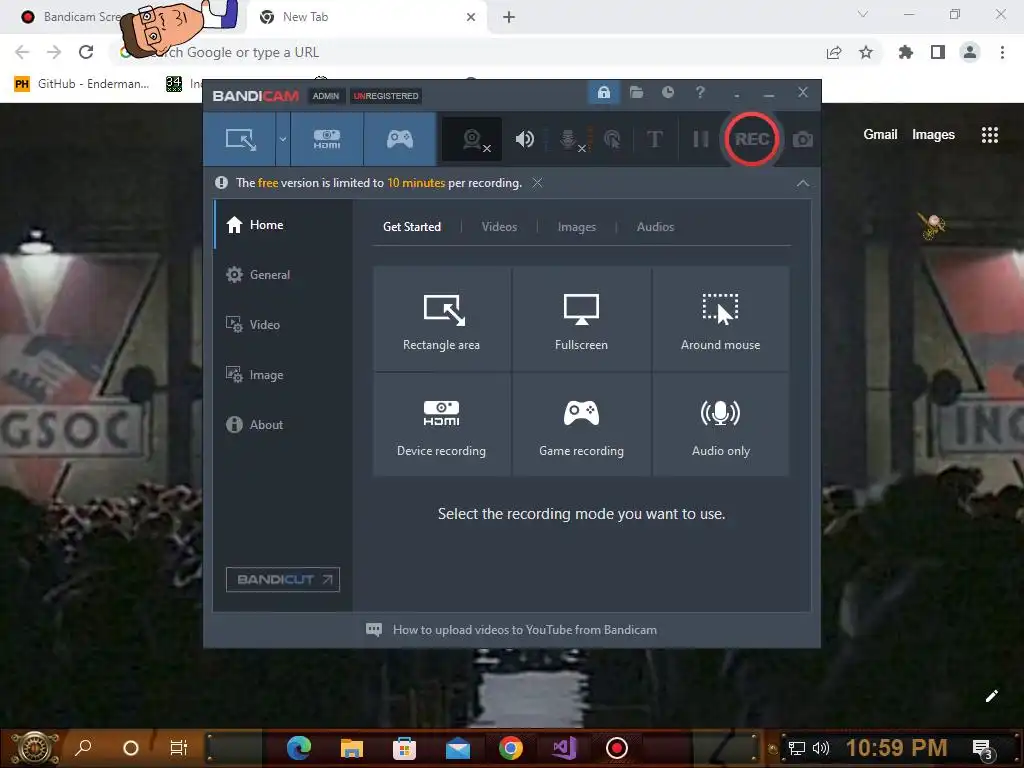
Task: Go forward in Chrome
Action: pyautogui.click(x=54, y=52)
